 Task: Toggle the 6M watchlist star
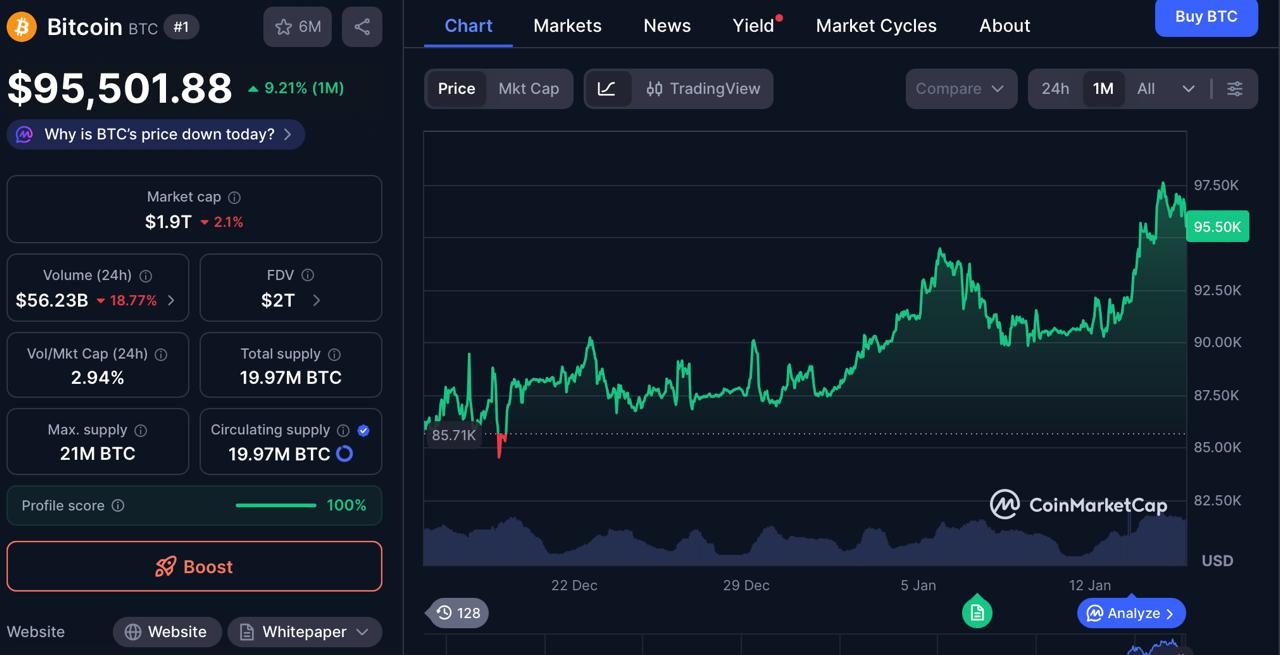click(297, 27)
